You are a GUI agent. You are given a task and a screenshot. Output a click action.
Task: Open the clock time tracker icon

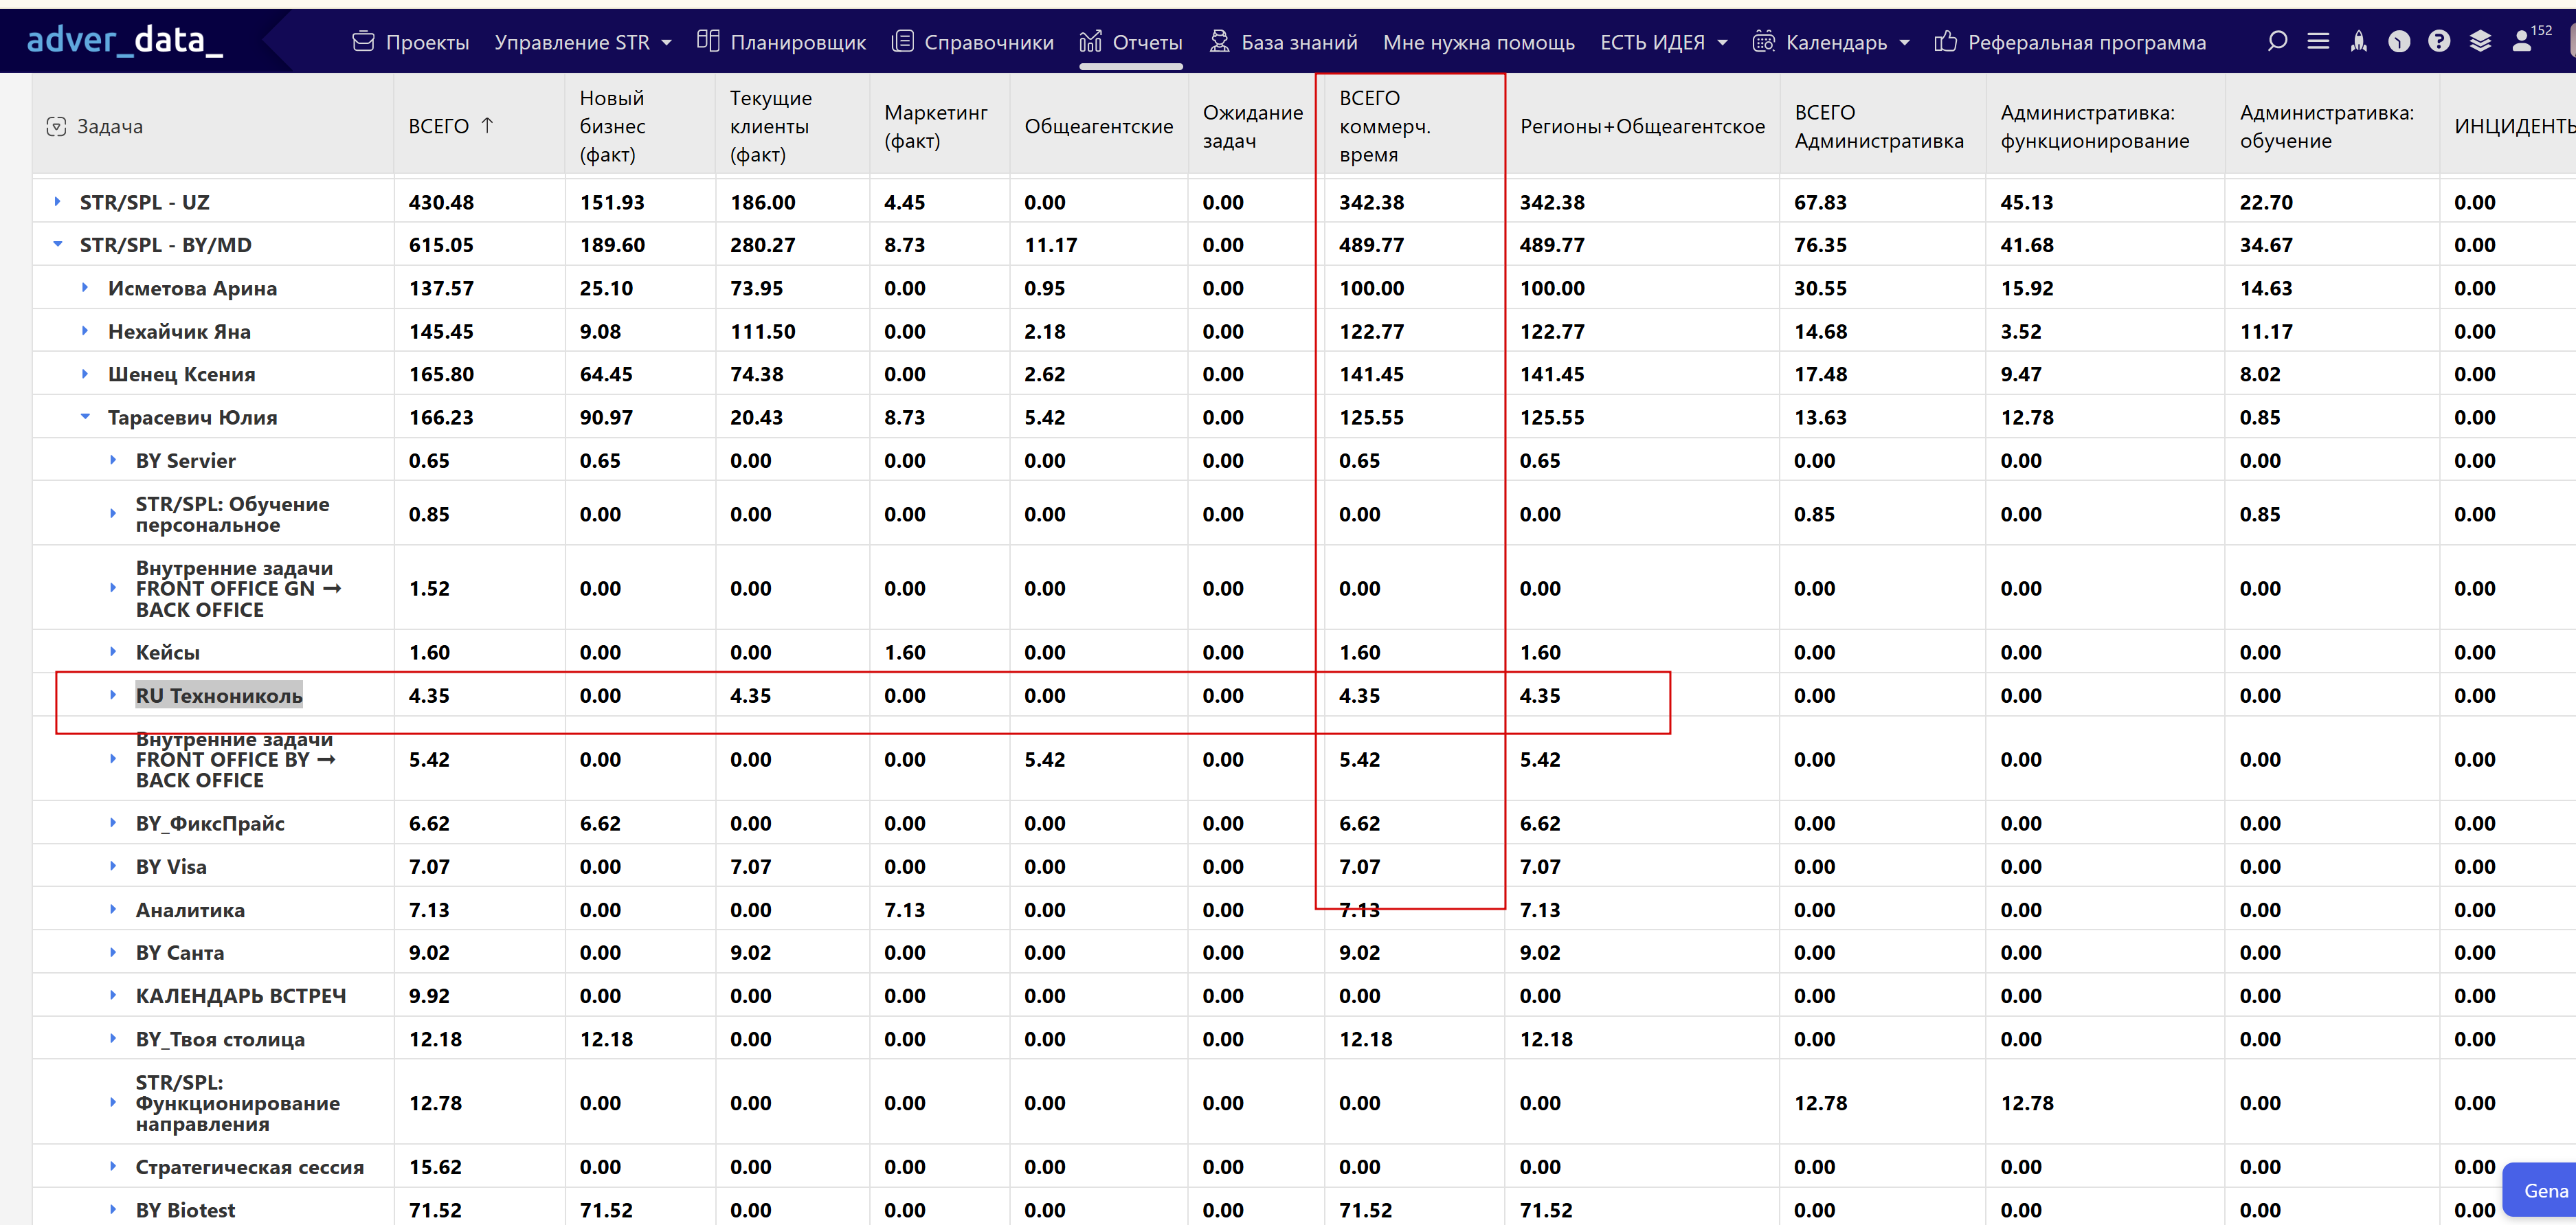[2399, 41]
